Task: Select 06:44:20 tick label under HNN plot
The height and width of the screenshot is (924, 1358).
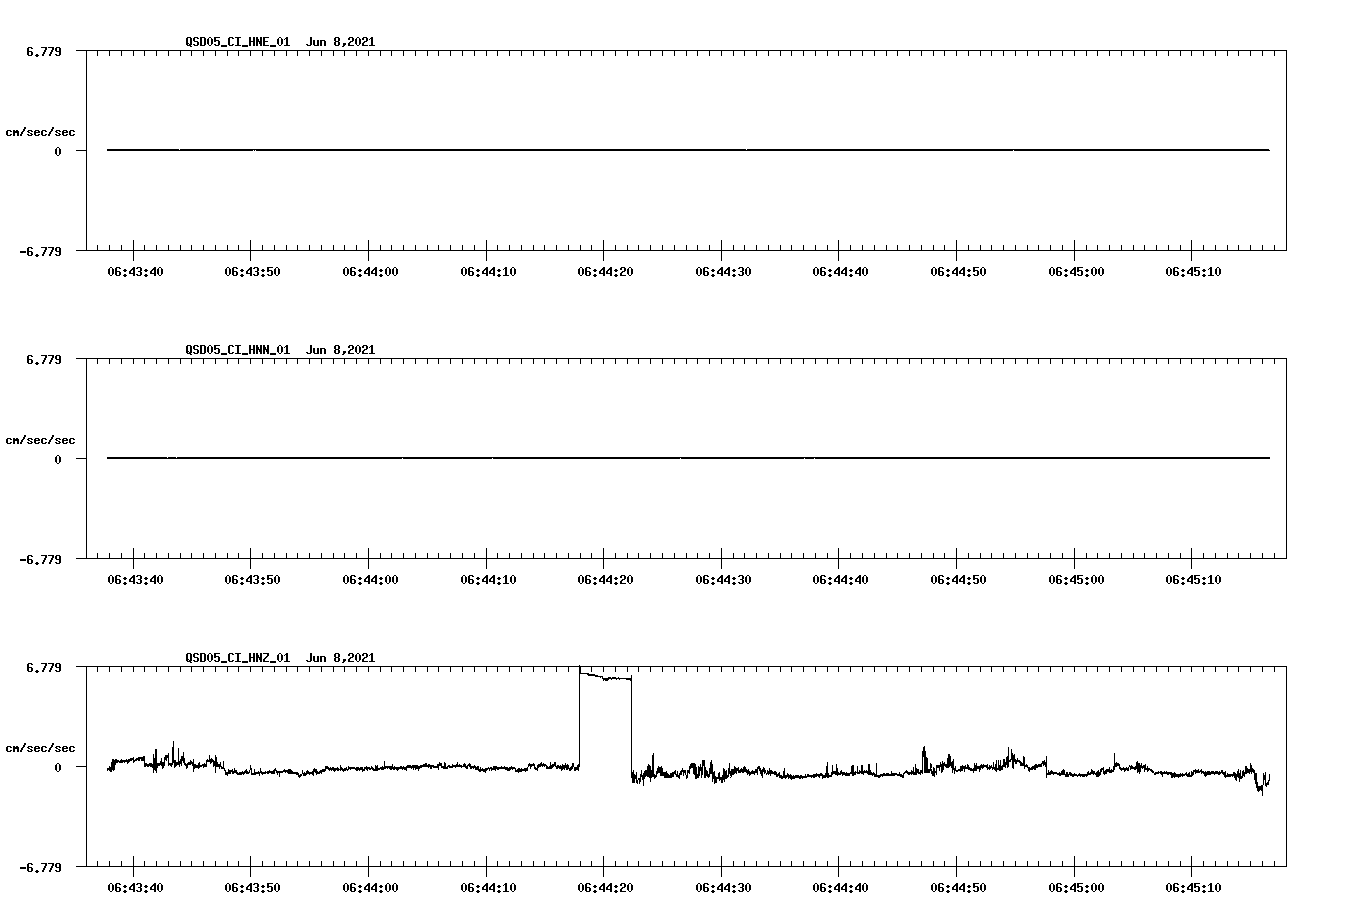Action: 605,580
